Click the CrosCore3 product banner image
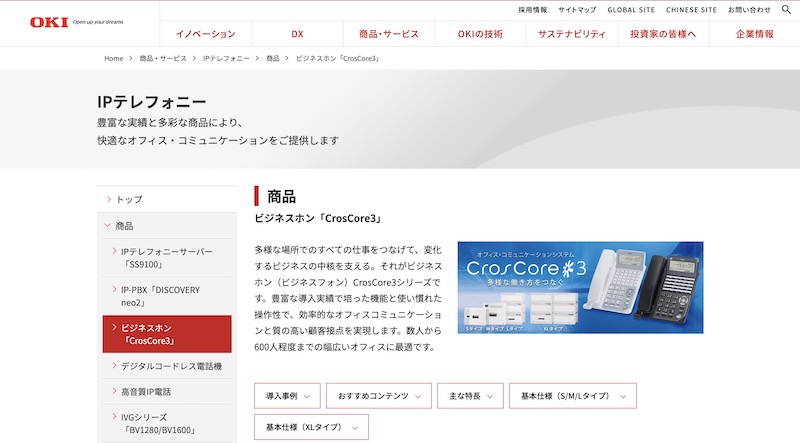The image size is (800, 443). coord(580,287)
